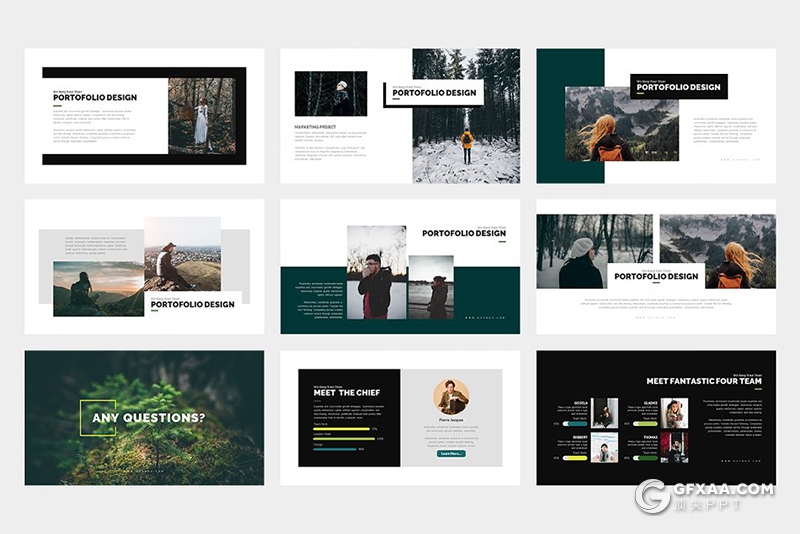The height and width of the screenshot is (534, 800).
Task: Click the Meet Fantastic Four Team title
Action: [x=704, y=381]
